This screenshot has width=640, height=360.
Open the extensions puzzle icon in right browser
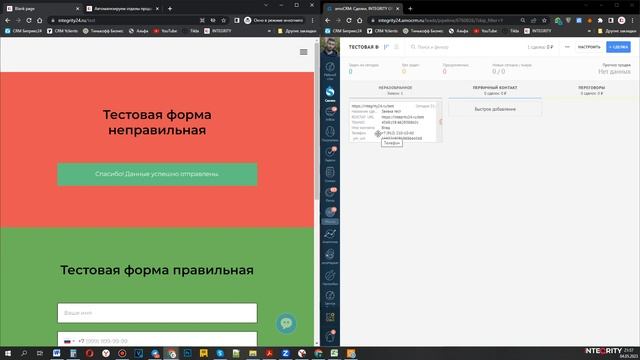600,20
